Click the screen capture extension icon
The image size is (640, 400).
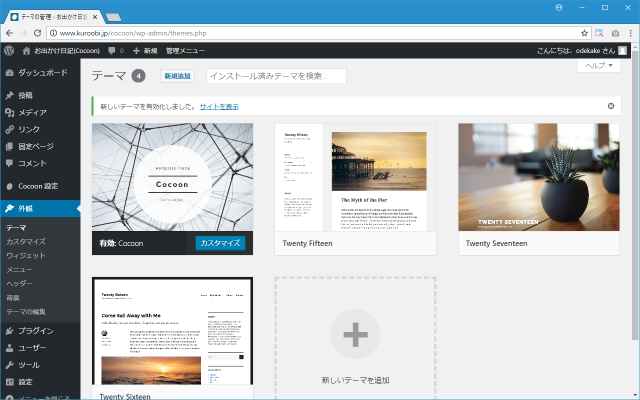(599, 33)
